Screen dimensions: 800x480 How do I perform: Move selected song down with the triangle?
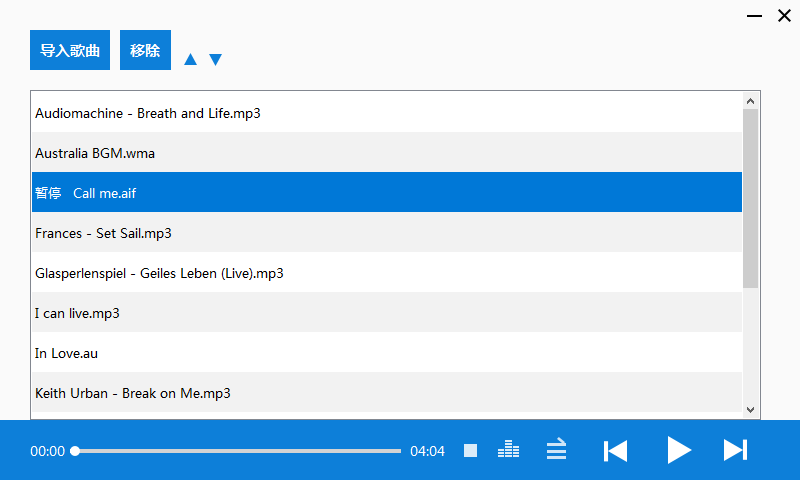(215, 60)
